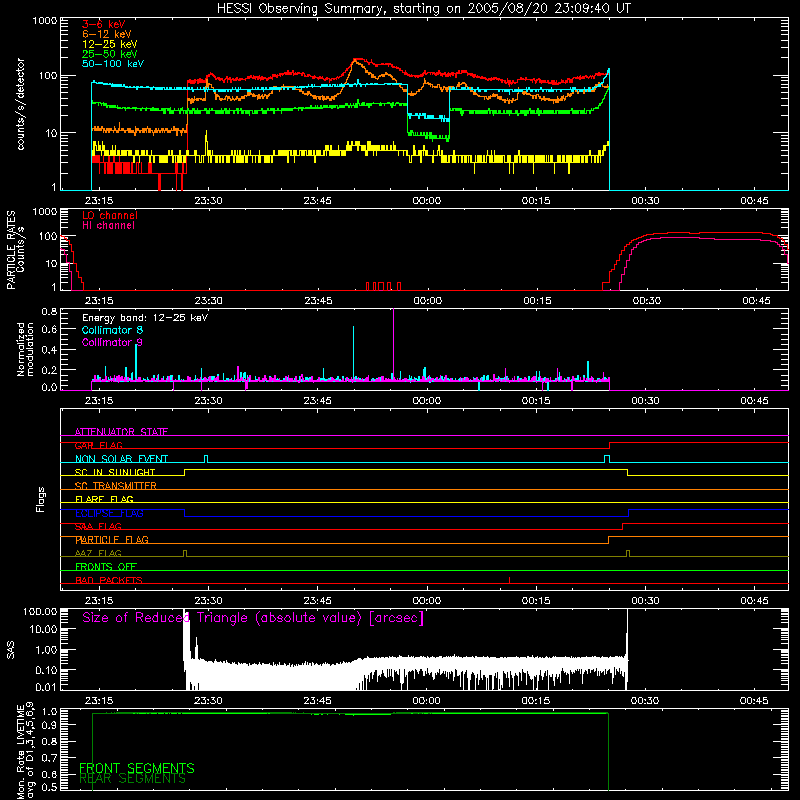
Task: Click the Size of Reduced Triangle caption
Action: (253, 618)
